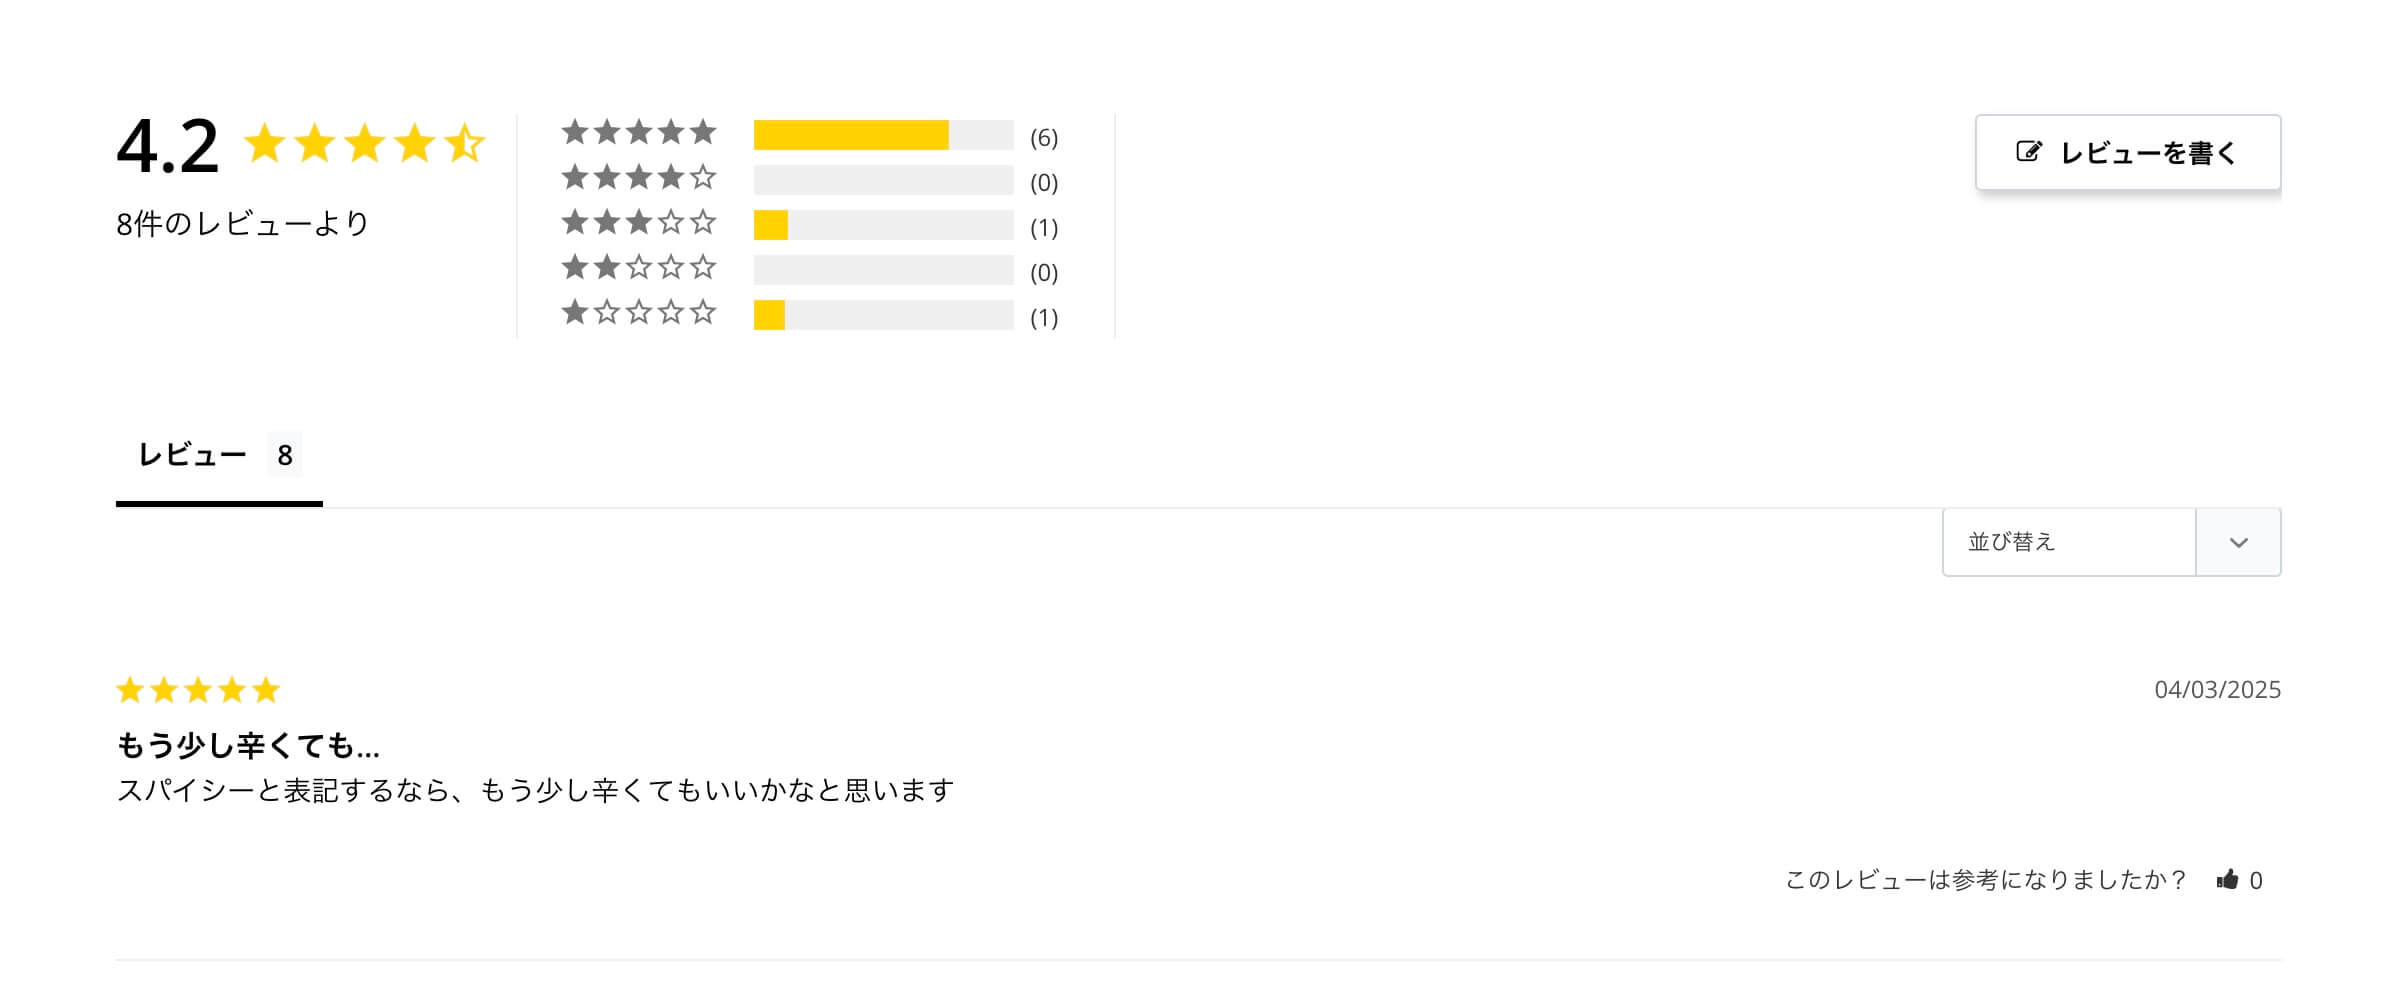Open the 並び替え sort dropdown
The height and width of the screenshot is (996, 2382).
2111,542
